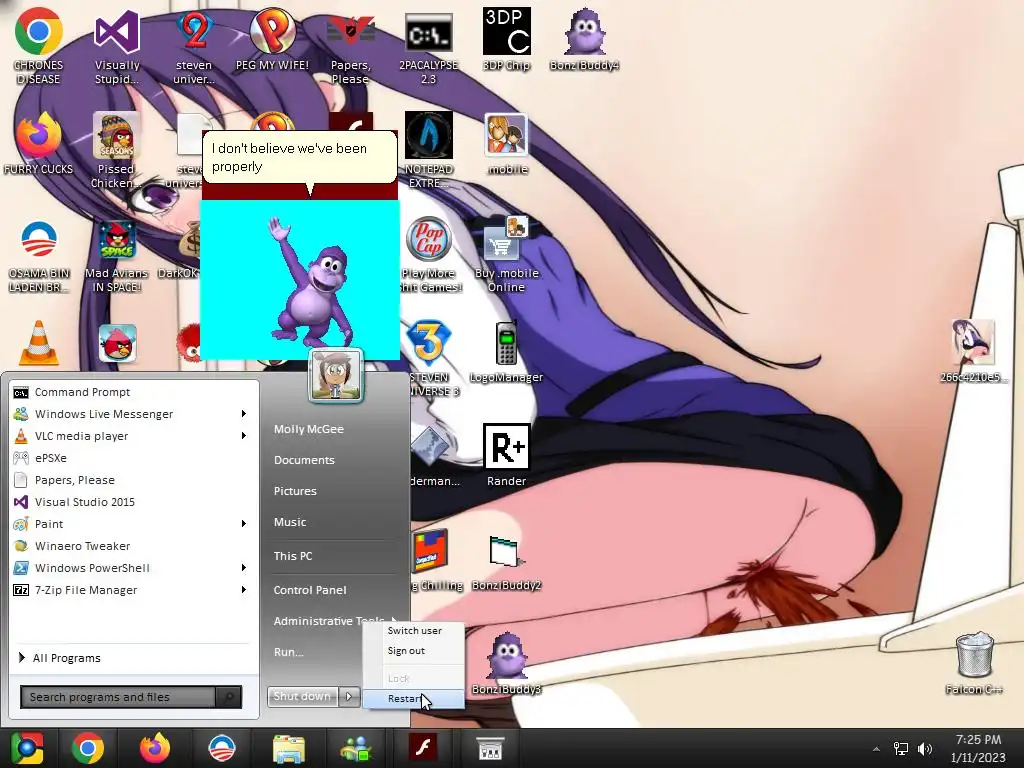The image size is (1024, 768).
Task: Choose Sign out from power menu
Action: click(x=414, y=650)
